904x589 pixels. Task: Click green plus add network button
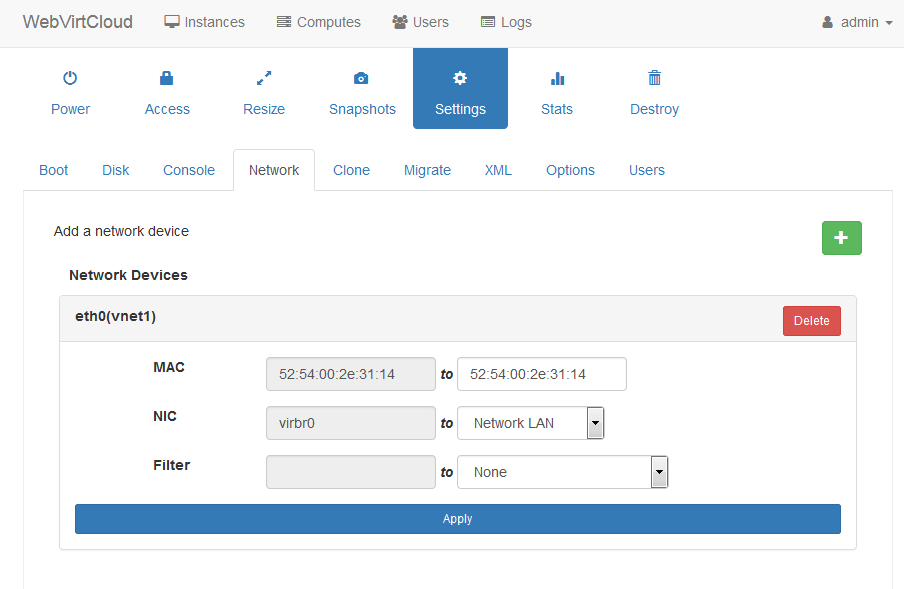click(841, 238)
